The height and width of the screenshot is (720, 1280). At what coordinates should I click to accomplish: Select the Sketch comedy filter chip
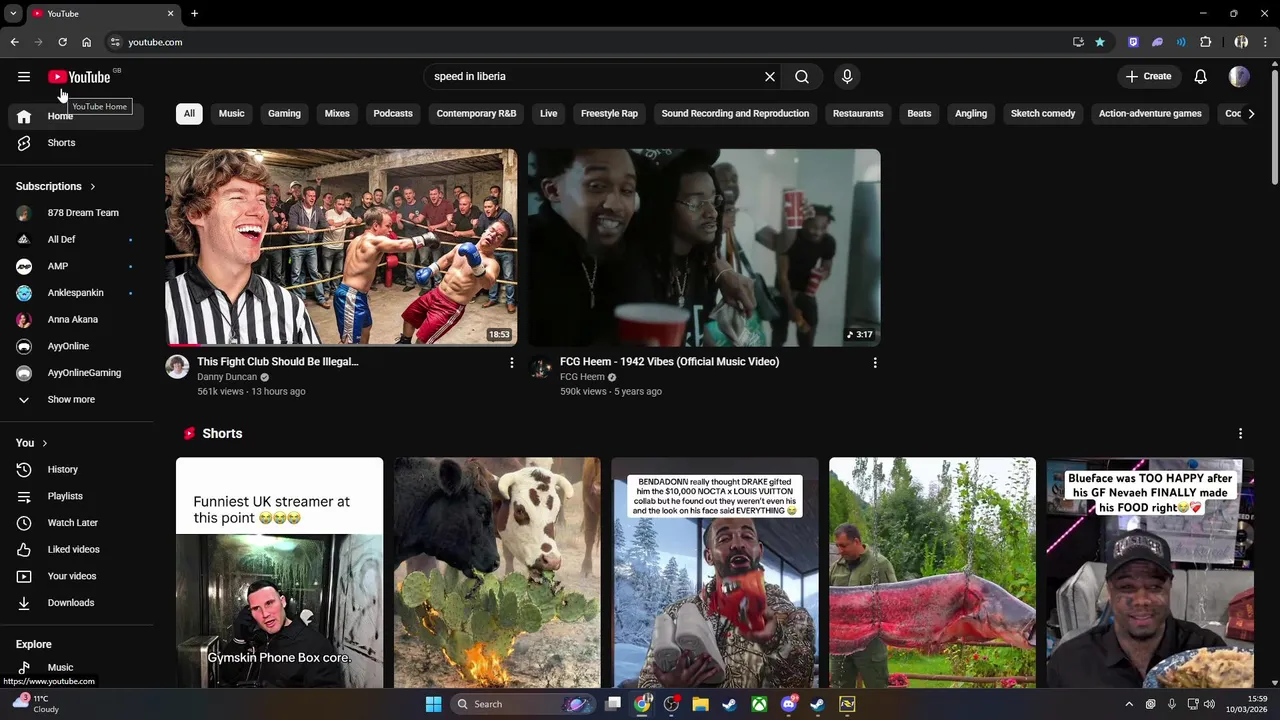pos(1043,114)
